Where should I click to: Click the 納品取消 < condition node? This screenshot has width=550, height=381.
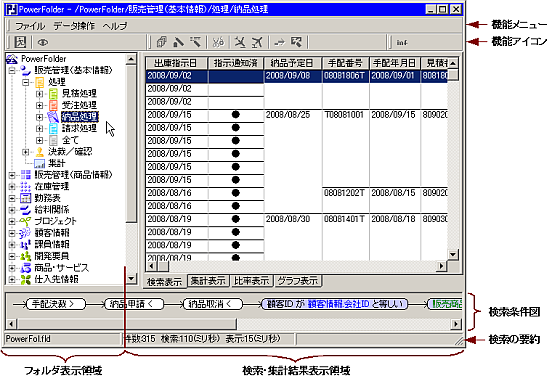(213, 304)
